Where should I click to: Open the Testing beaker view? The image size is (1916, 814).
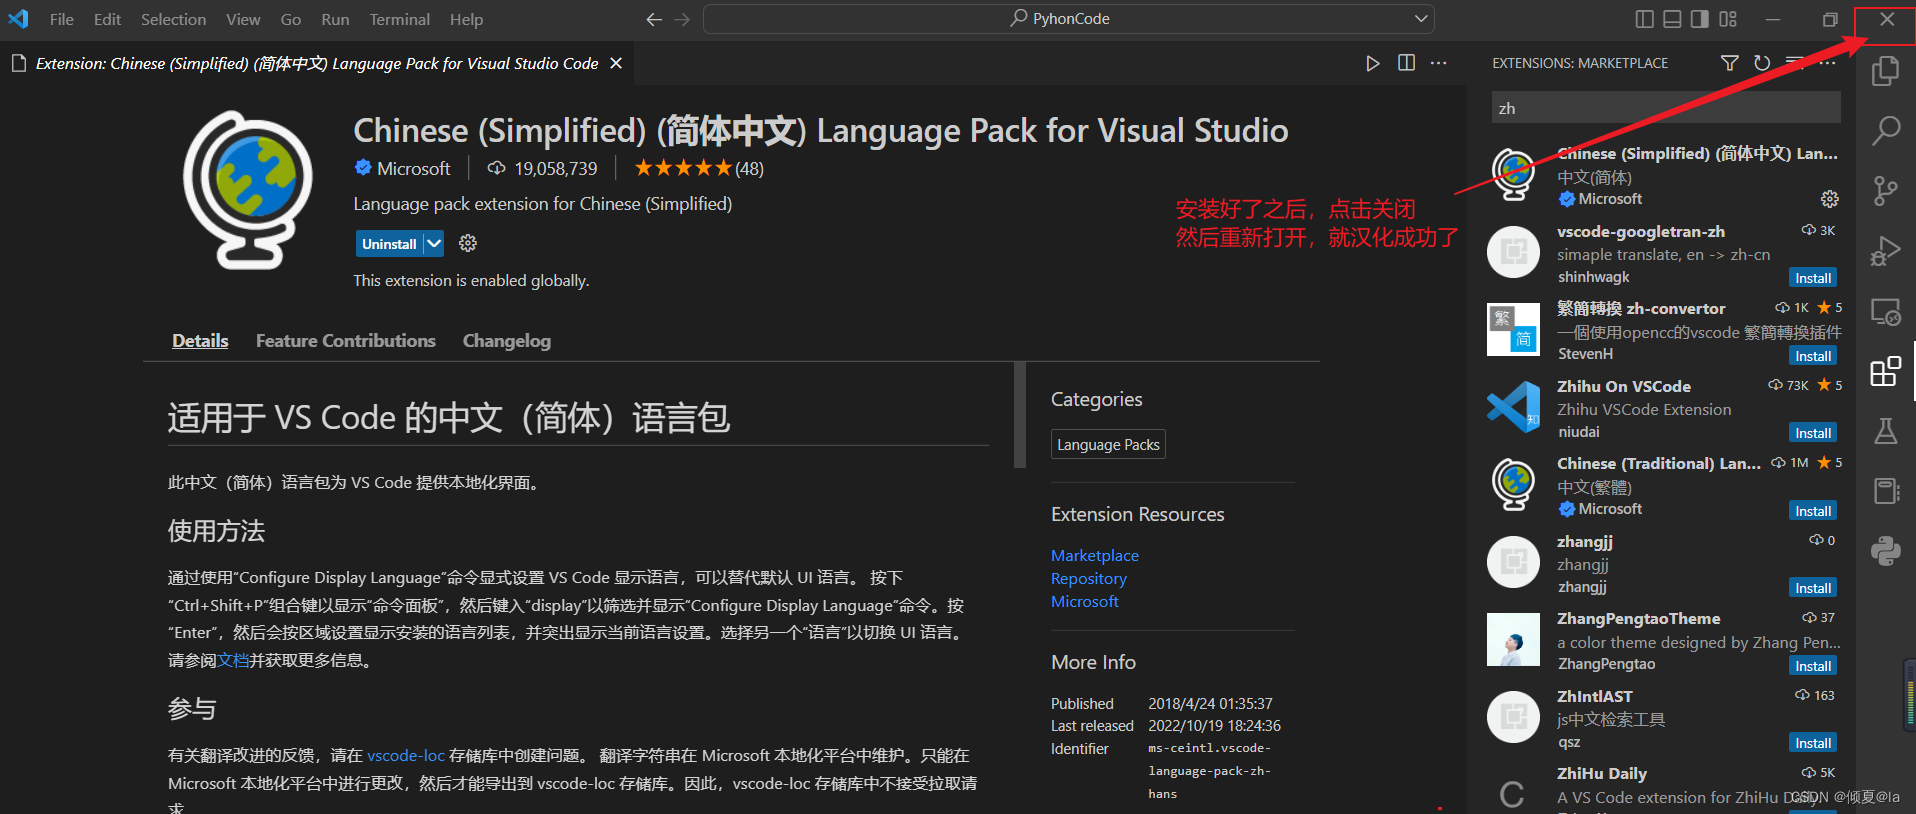point(1885,431)
